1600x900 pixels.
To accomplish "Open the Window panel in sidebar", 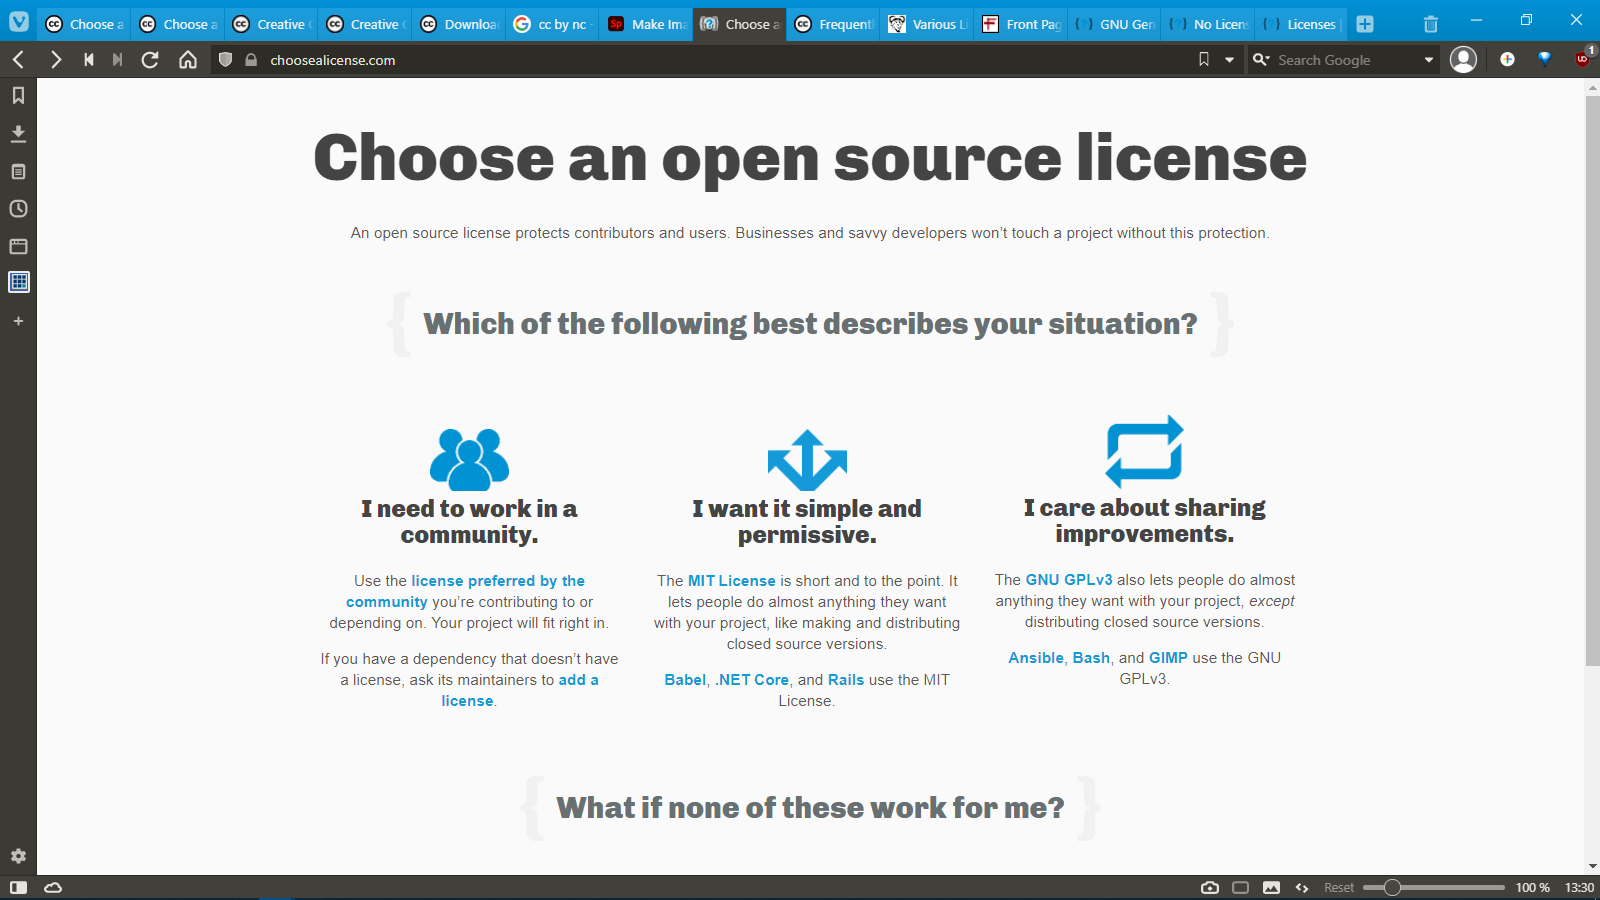I will (x=18, y=246).
